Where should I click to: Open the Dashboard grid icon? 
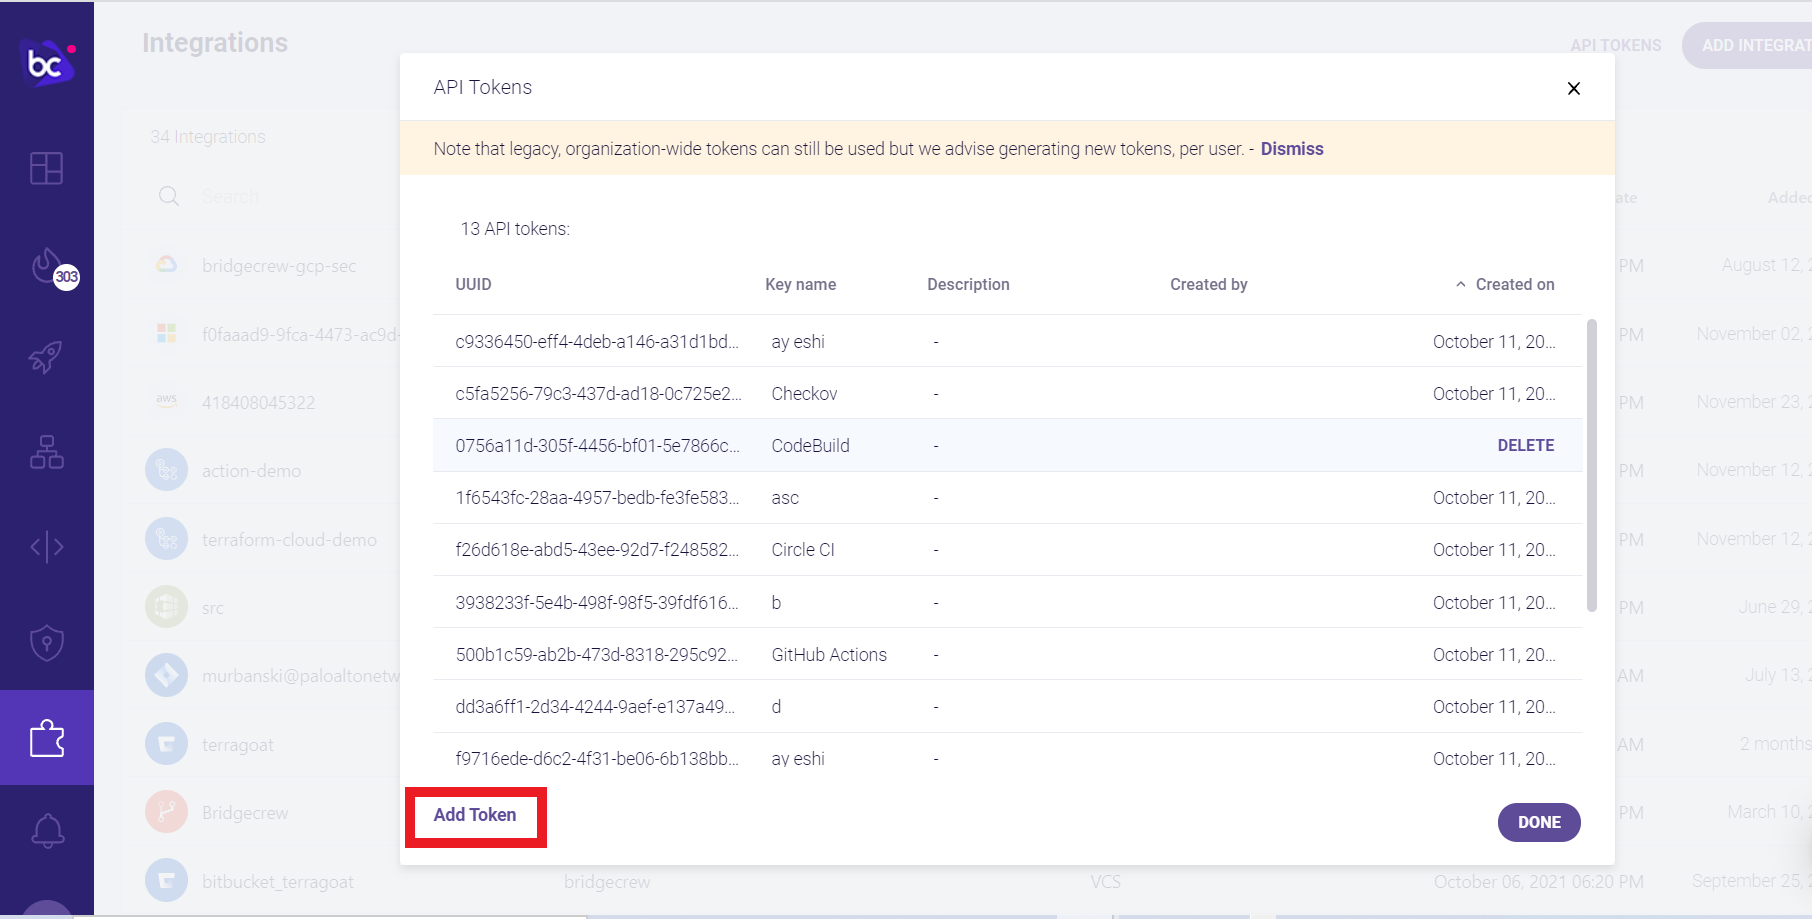pyautogui.click(x=47, y=168)
